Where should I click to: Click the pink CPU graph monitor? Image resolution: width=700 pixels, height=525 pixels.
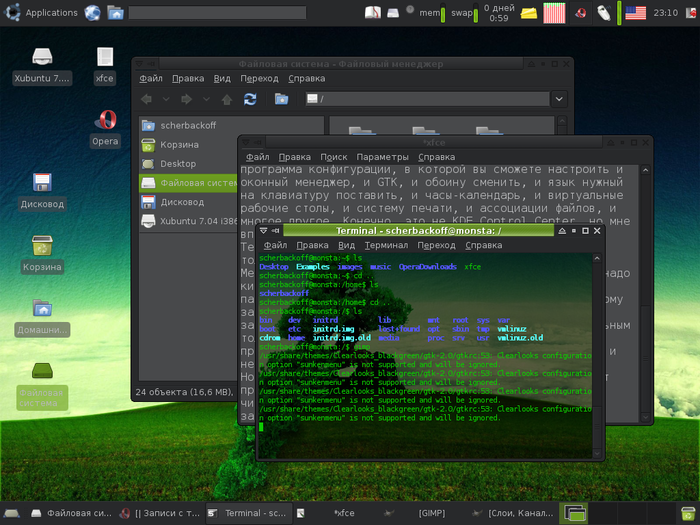(554, 12)
